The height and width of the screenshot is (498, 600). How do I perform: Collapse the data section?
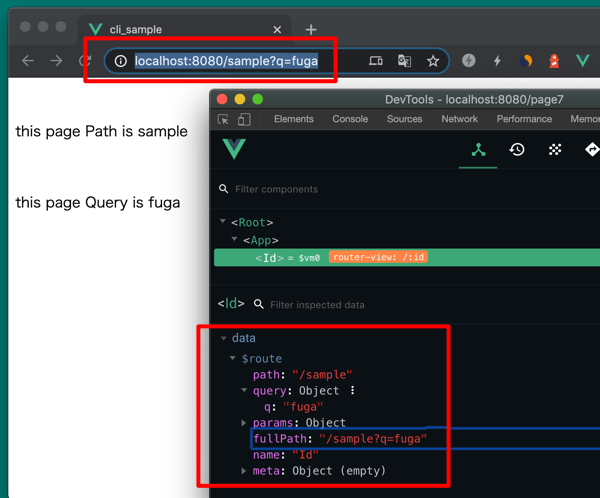223,338
